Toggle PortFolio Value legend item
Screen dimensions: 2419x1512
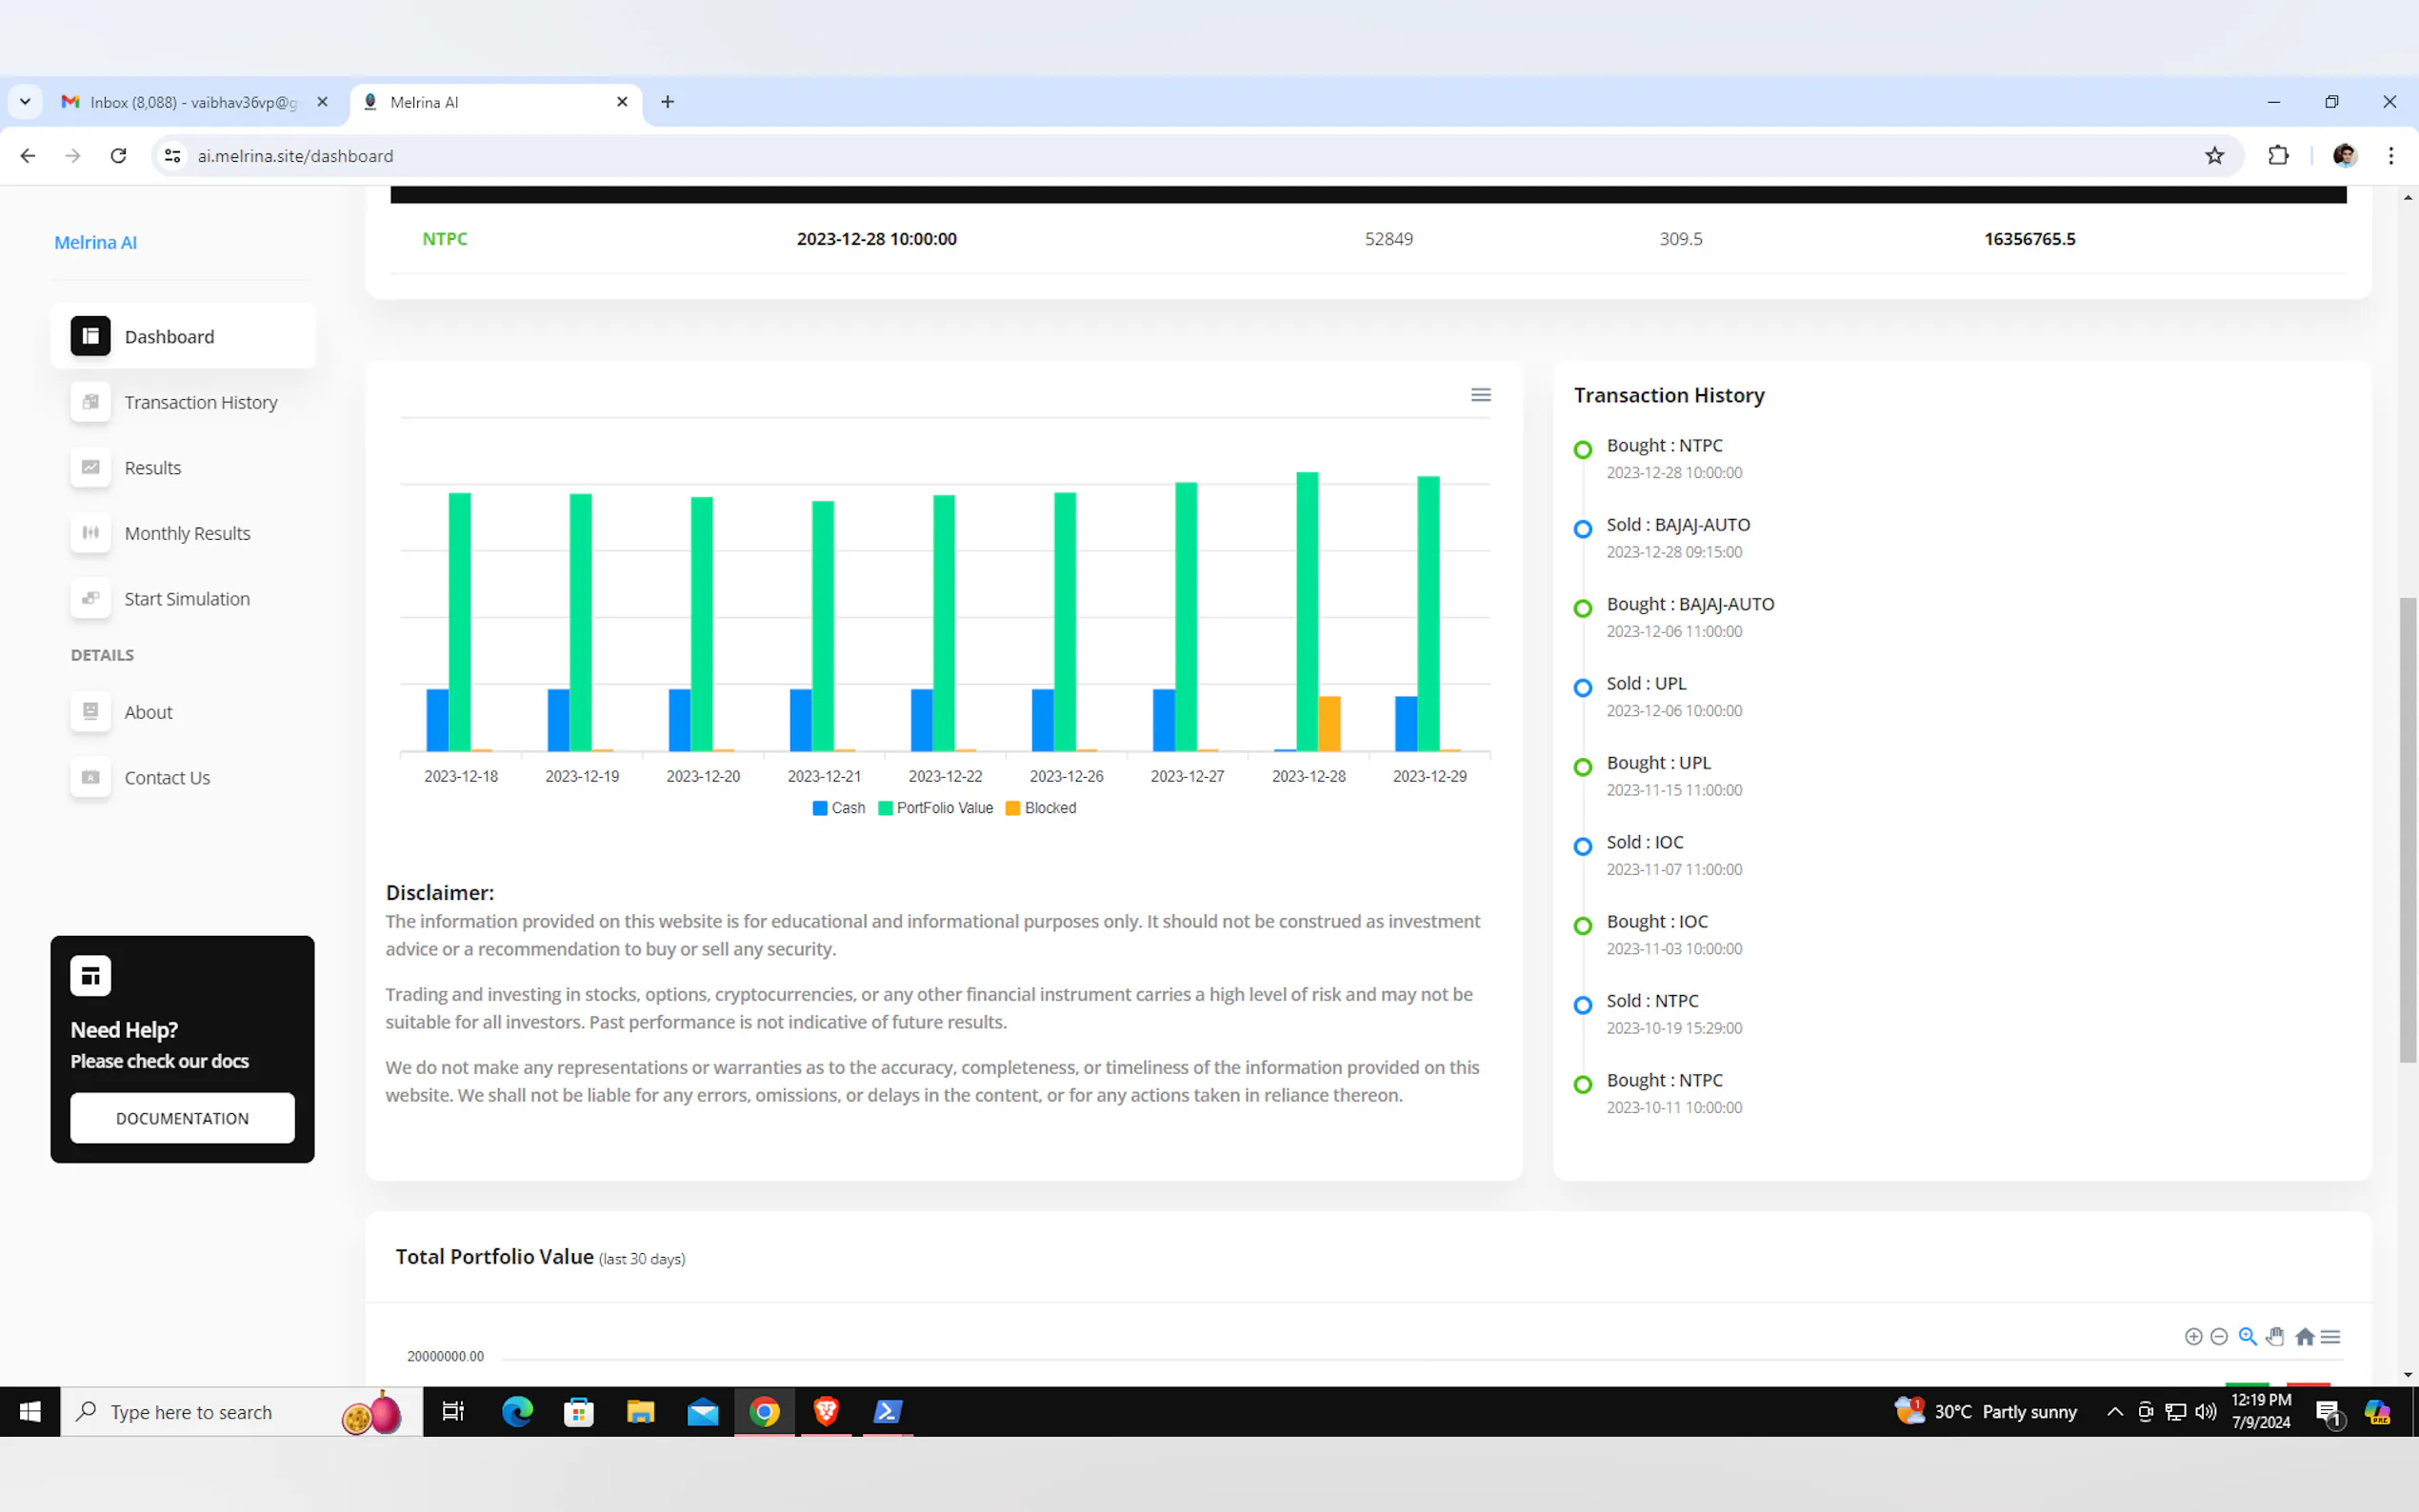(x=935, y=808)
